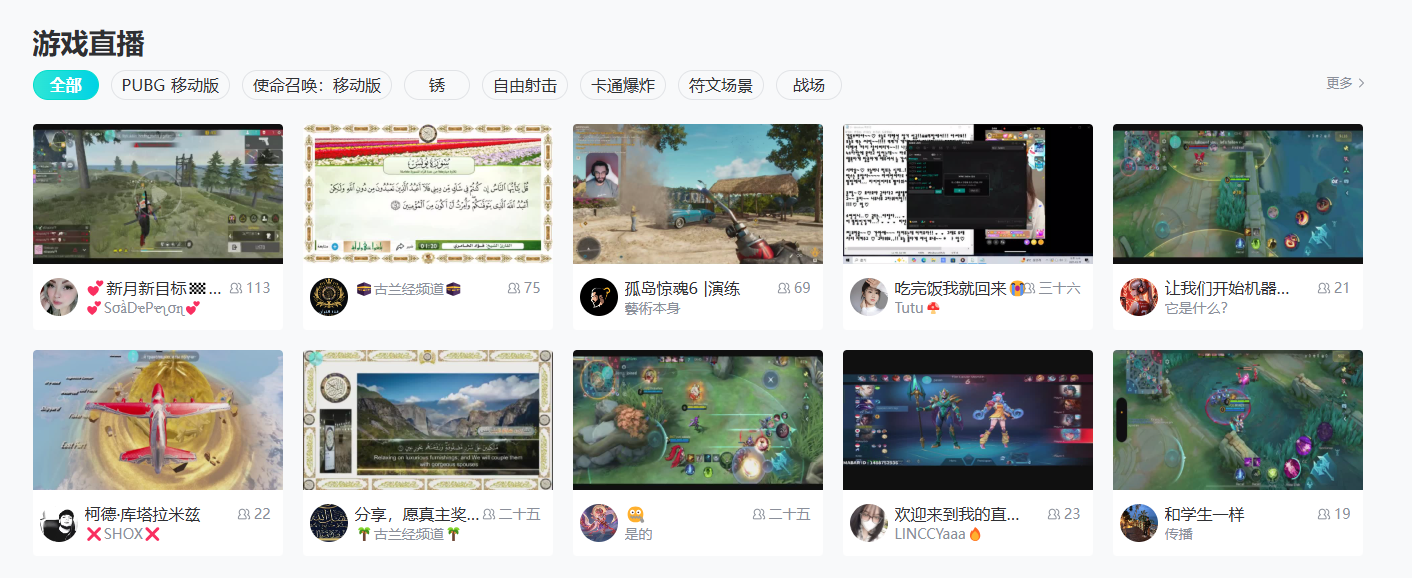The image size is (1412, 578).
Task: Open stream title 让我们开始机器...
Action: click(x=1227, y=288)
